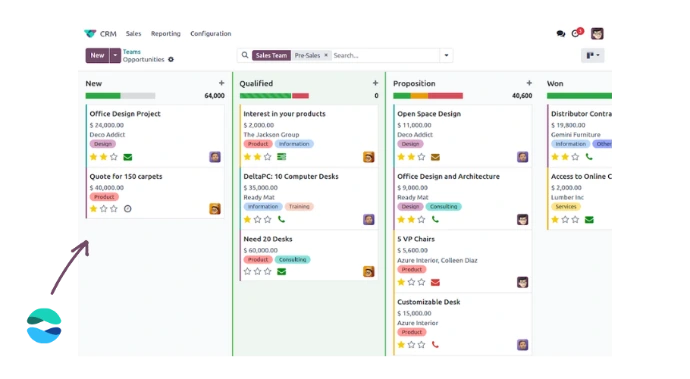Click the phone icon on Office Design and Architecture
690x379 pixels.
coord(435,219)
